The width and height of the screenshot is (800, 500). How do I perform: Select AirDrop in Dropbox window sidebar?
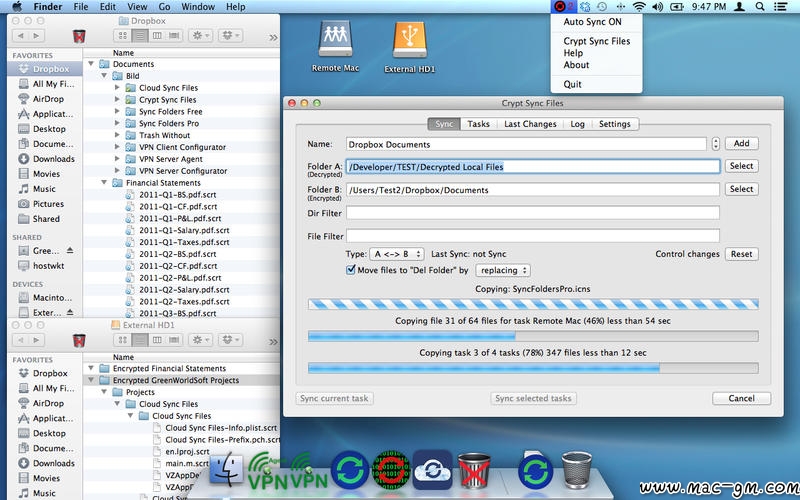tap(46, 99)
